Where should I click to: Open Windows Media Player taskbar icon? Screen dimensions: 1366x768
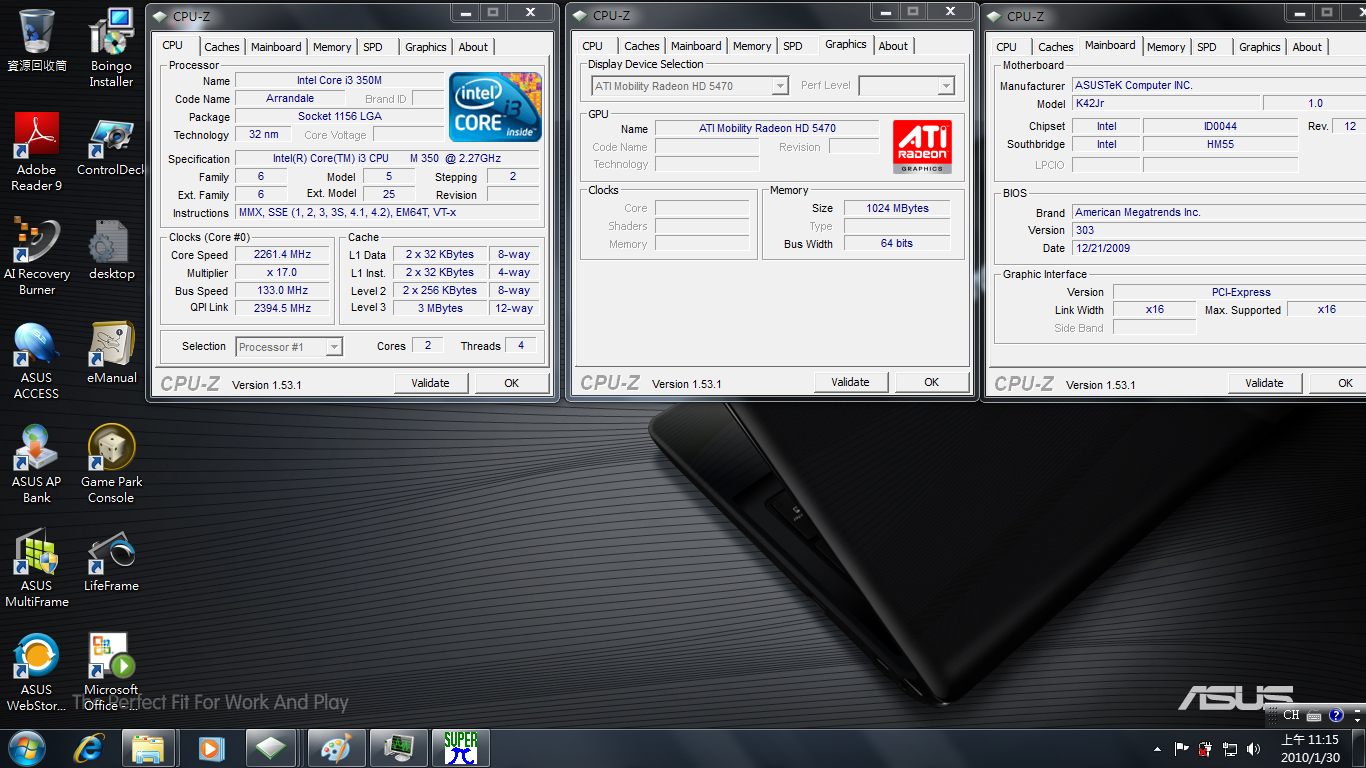coord(210,748)
